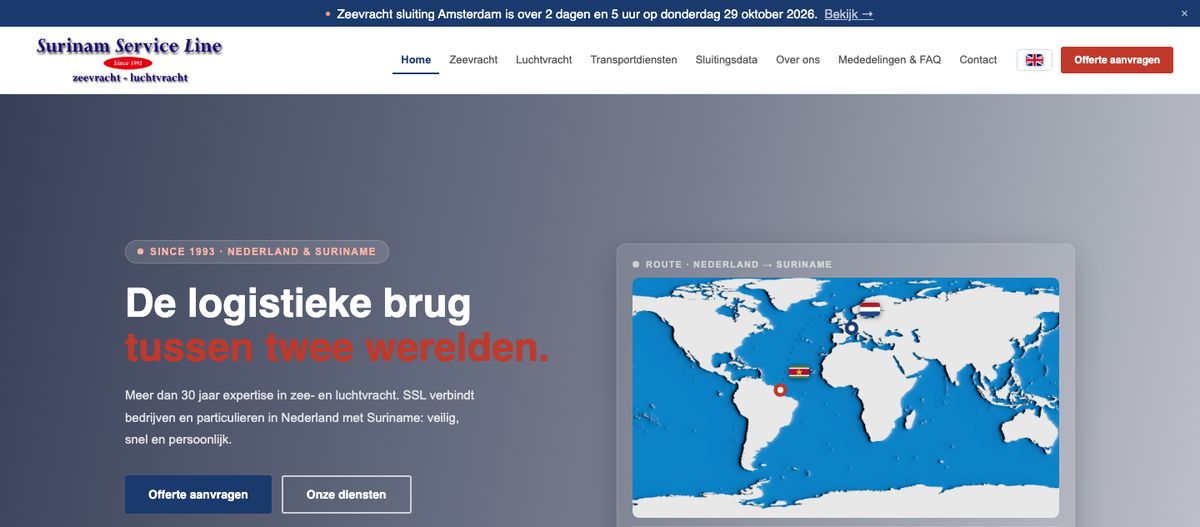
Task: Go to the Luchtvracht page
Action: 544,60
